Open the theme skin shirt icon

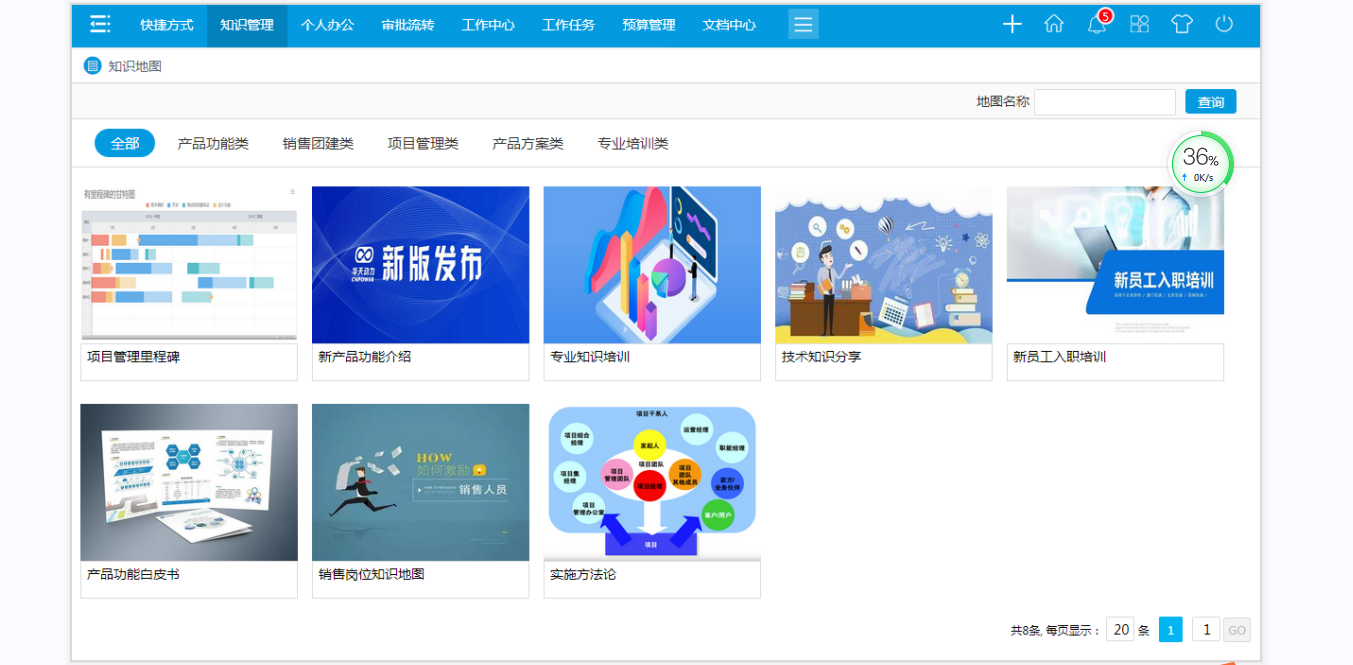1182,25
